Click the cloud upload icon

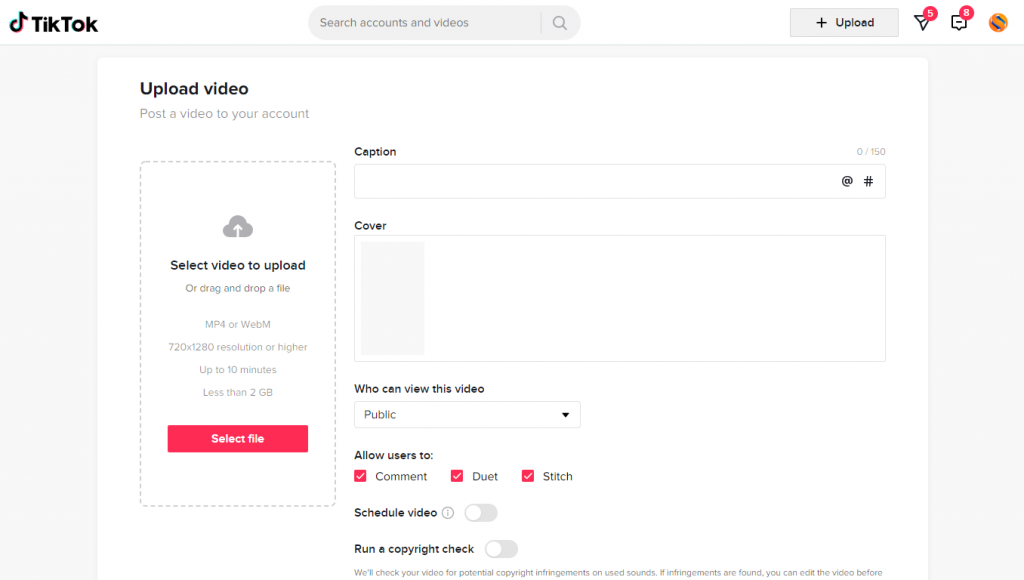[x=238, y=227]
